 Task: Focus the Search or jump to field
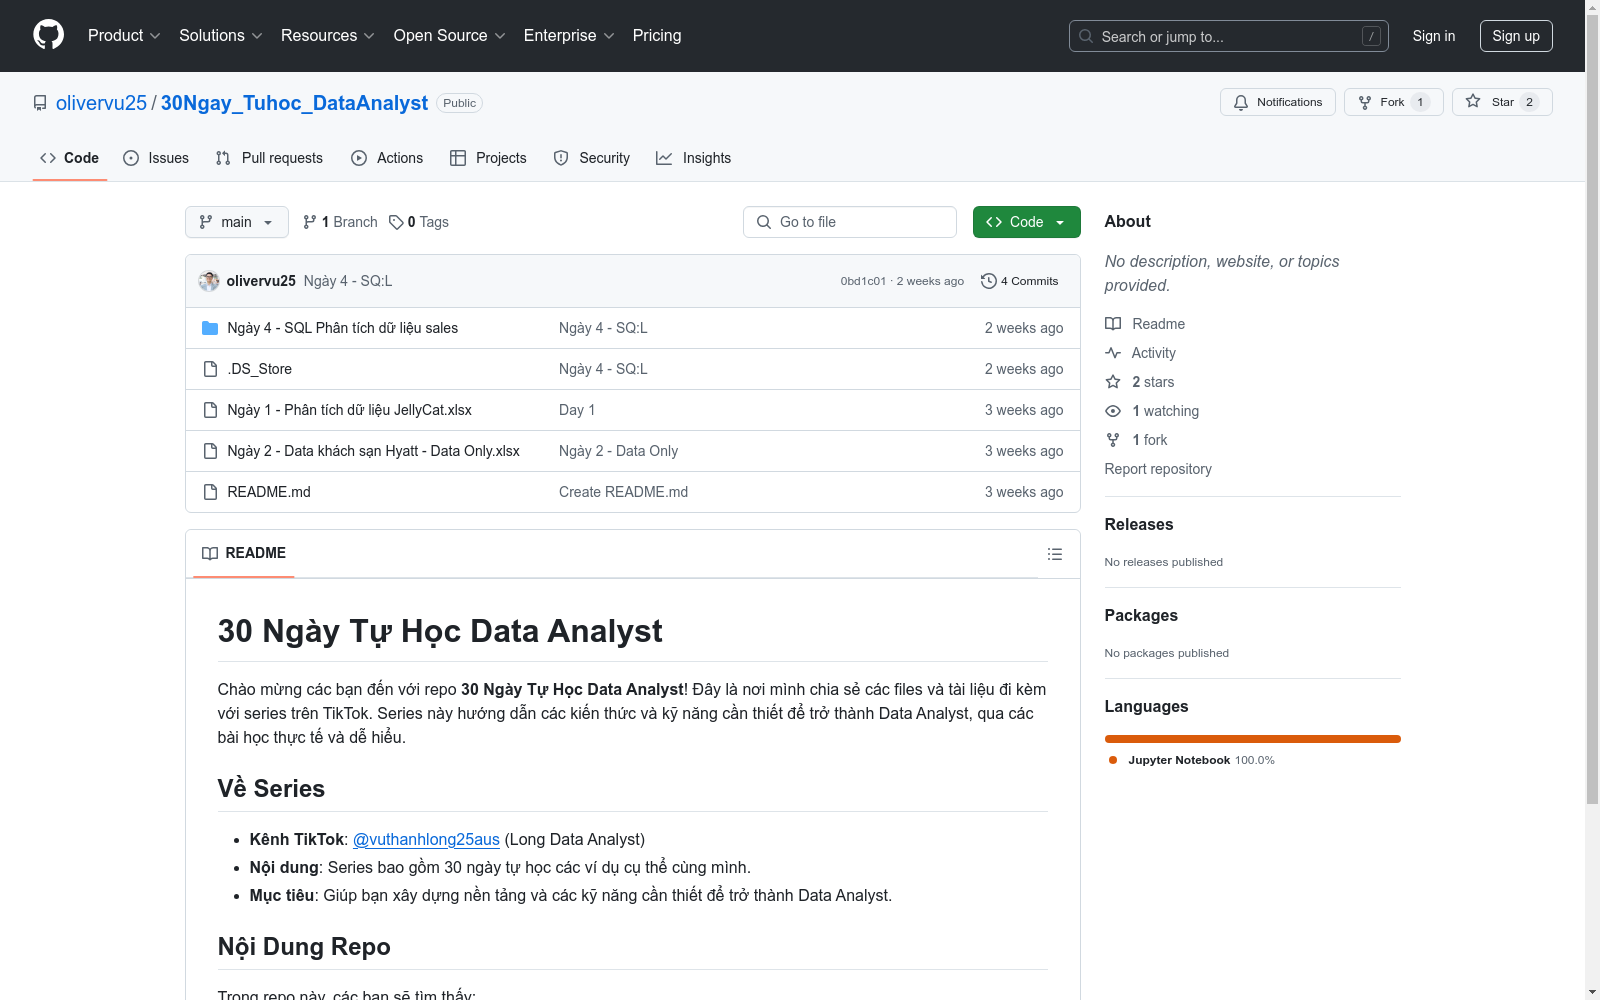(1229, 36)
